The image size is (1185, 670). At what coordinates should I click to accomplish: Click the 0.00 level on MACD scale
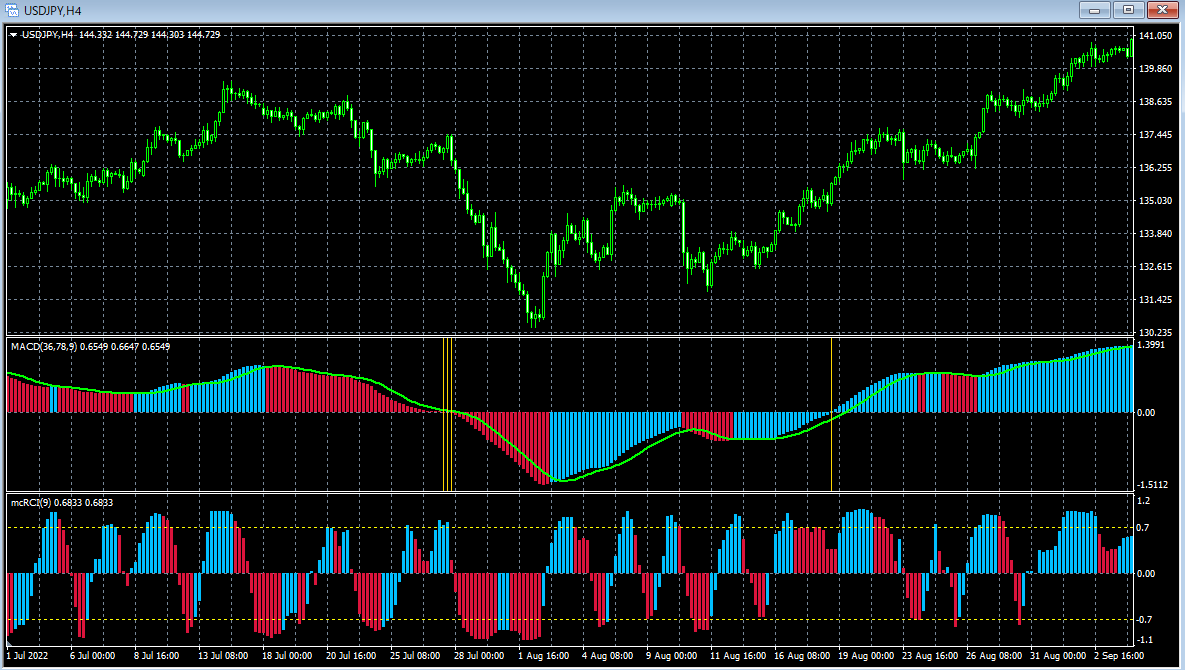[1149, 412]
